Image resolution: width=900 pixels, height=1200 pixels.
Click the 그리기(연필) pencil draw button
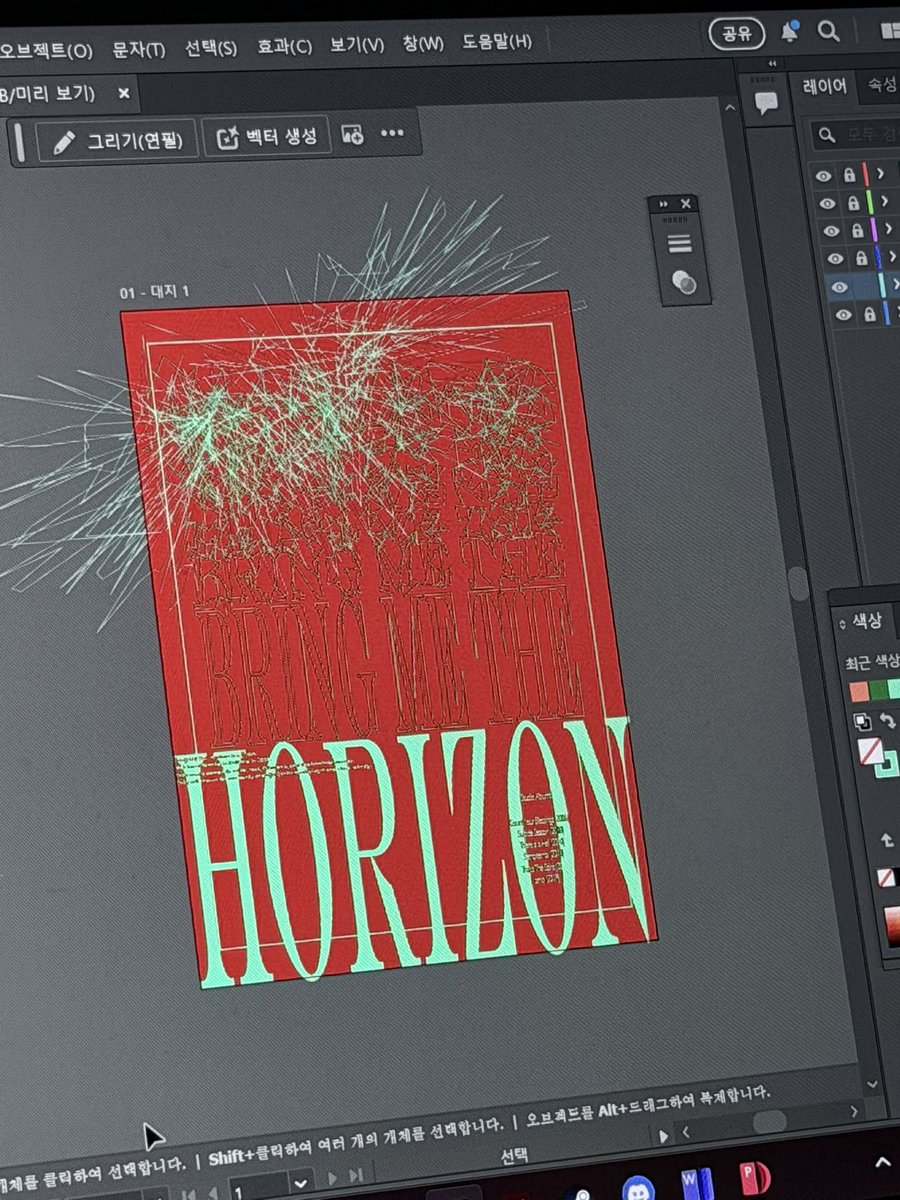pyautogui.click(x=117, y=141)
